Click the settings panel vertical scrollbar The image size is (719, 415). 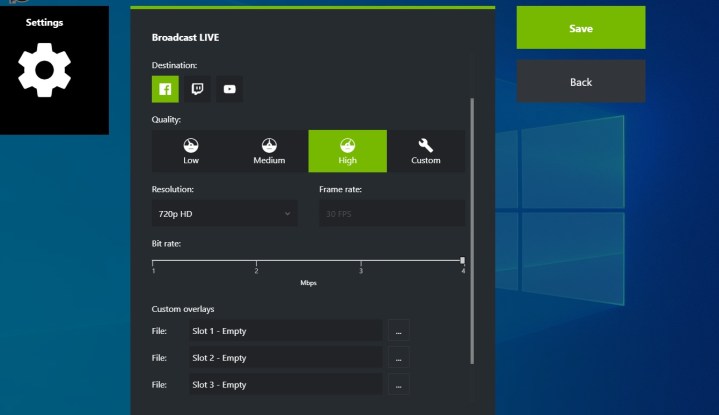(473, 230)
